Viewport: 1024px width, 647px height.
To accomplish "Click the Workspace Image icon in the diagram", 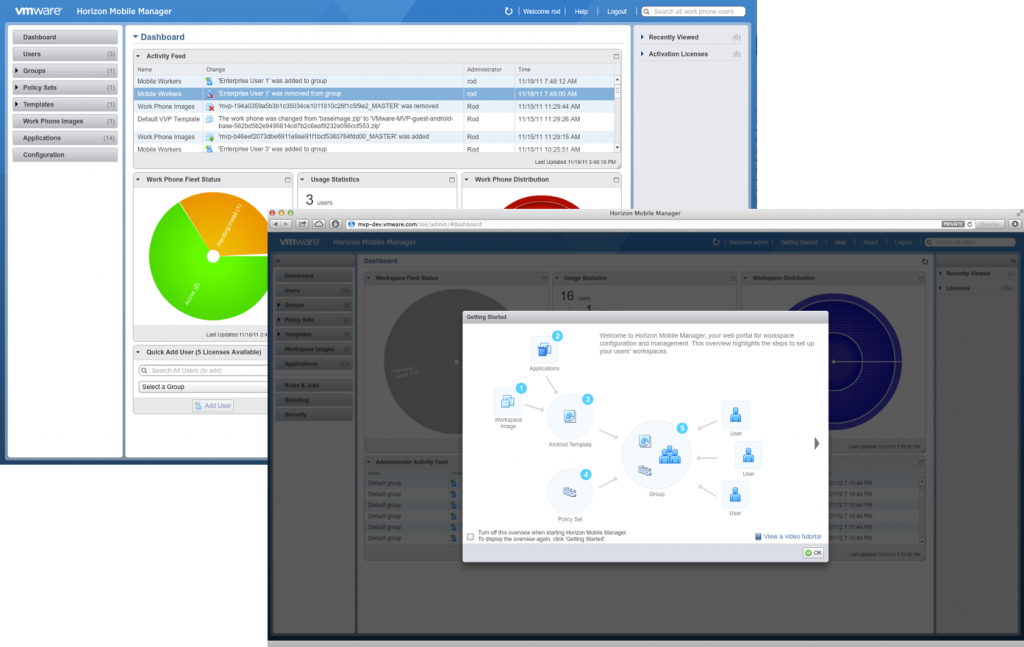I will point(507,402).
